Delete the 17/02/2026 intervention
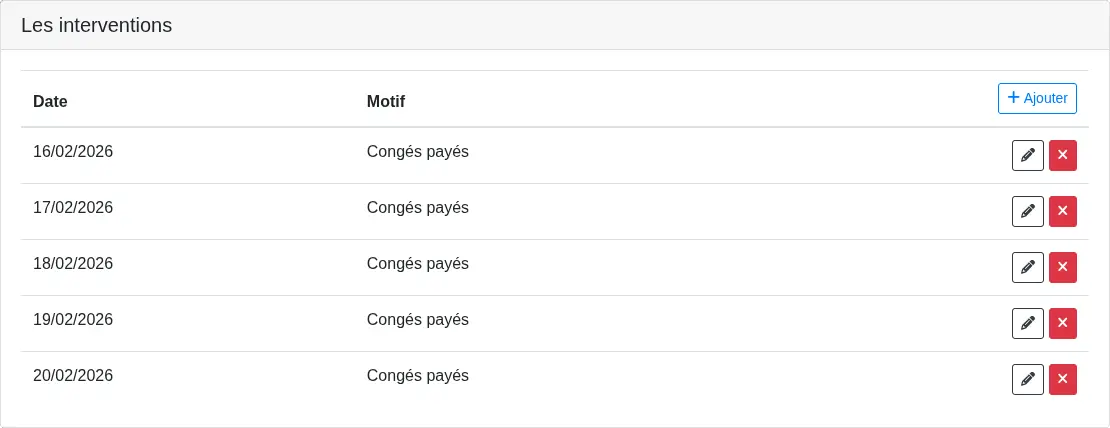The width and height of the screenshot is (1110, 428). (x=1062, y=212)
